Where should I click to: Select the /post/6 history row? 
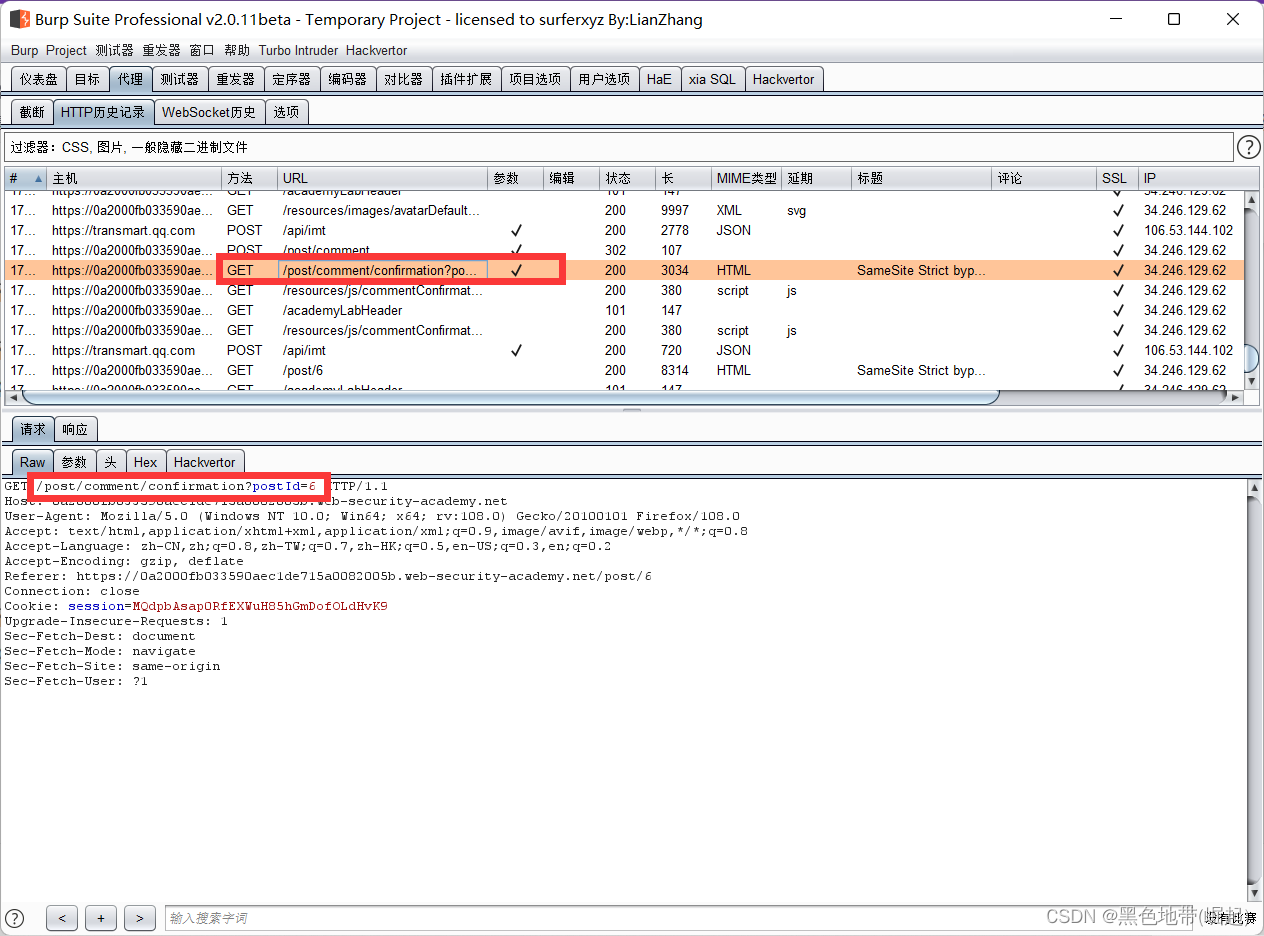pos(623,370)
